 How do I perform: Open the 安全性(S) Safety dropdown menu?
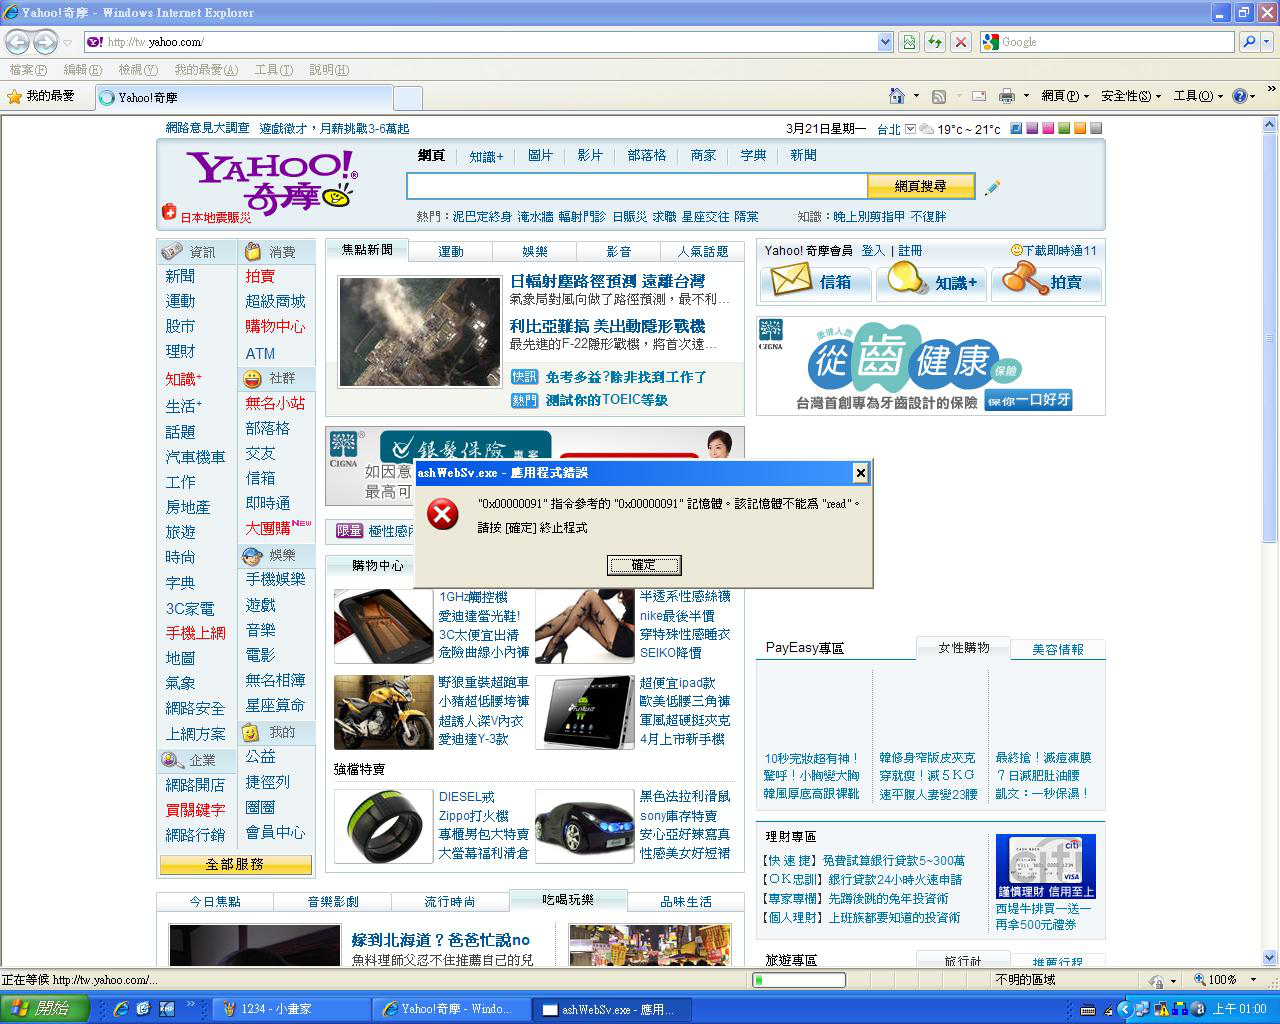pyautogui.click(x=1131, y=96)
